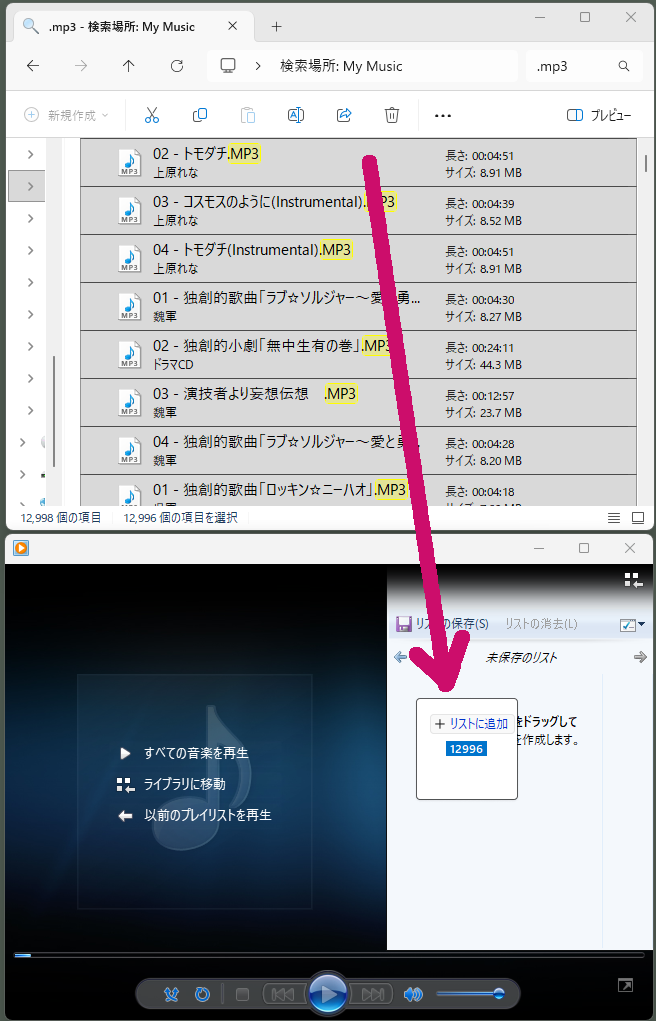Refresh the Explorer search results
656x1021 pixels.
pos(177,66)
